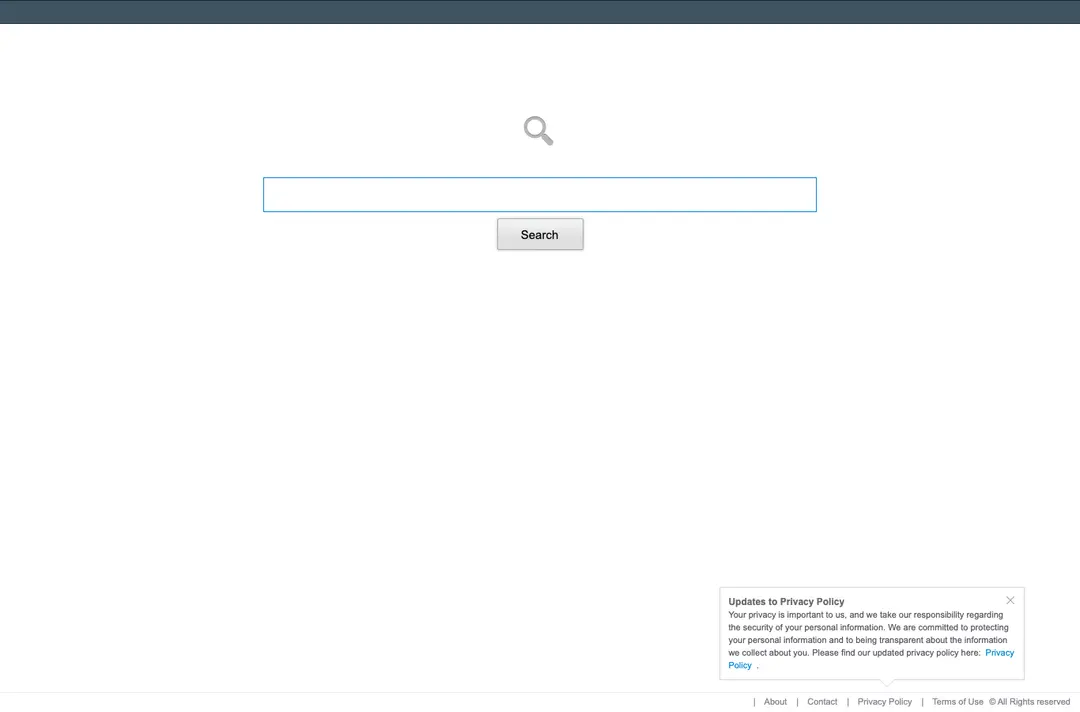Open the Terms of Use footer link
This screenshot has width=1080, height=712.
(x=957, y=702)
